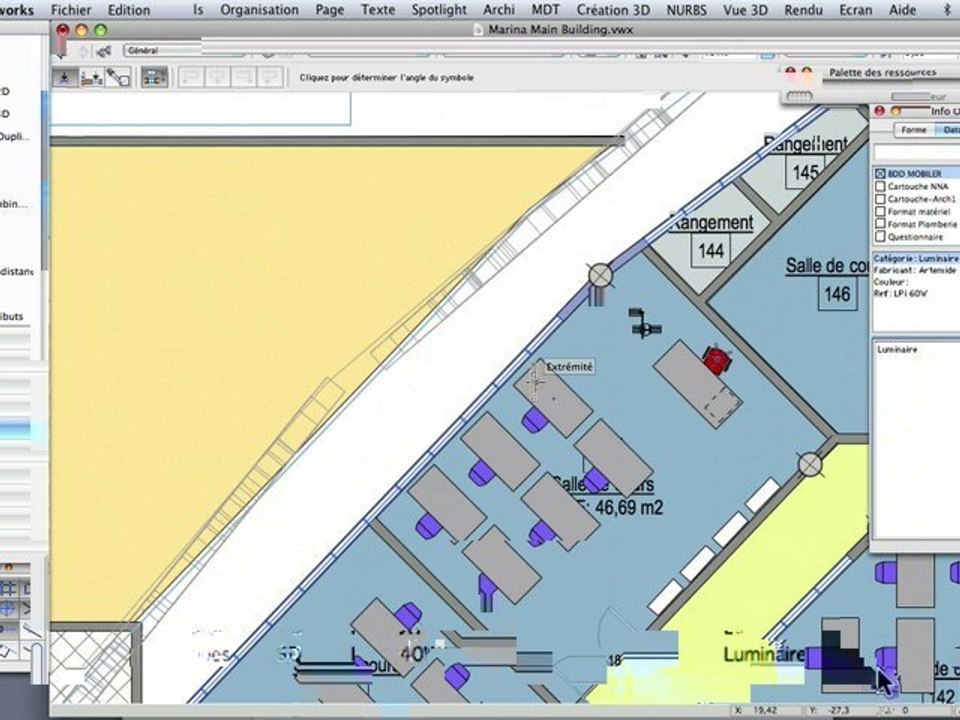The height and width of the screenshot is (720, 960).
Task: Choose the third greyed alignment mode button
Action: pos(243,78)
